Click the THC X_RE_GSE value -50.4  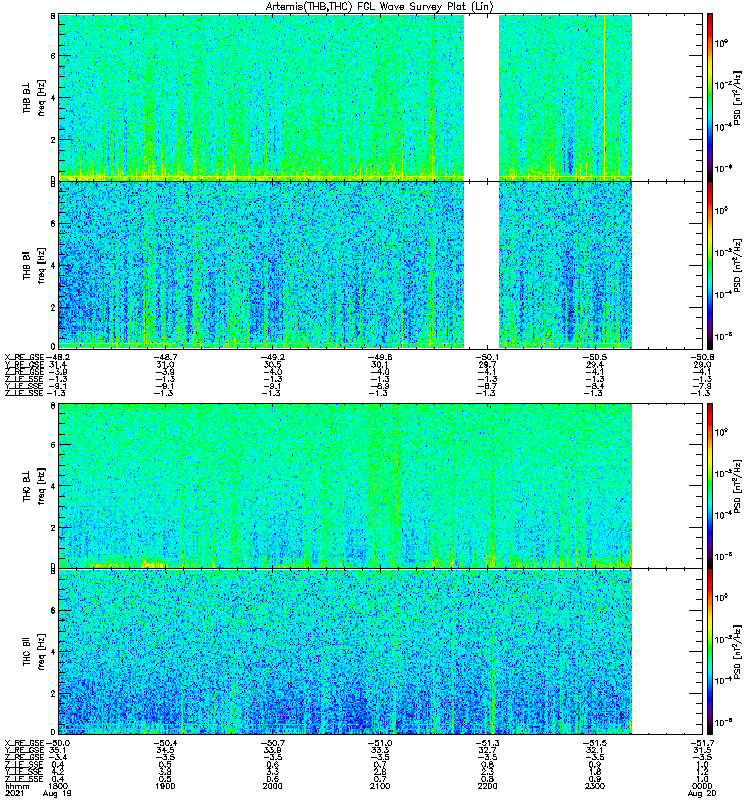pos(165,743)
